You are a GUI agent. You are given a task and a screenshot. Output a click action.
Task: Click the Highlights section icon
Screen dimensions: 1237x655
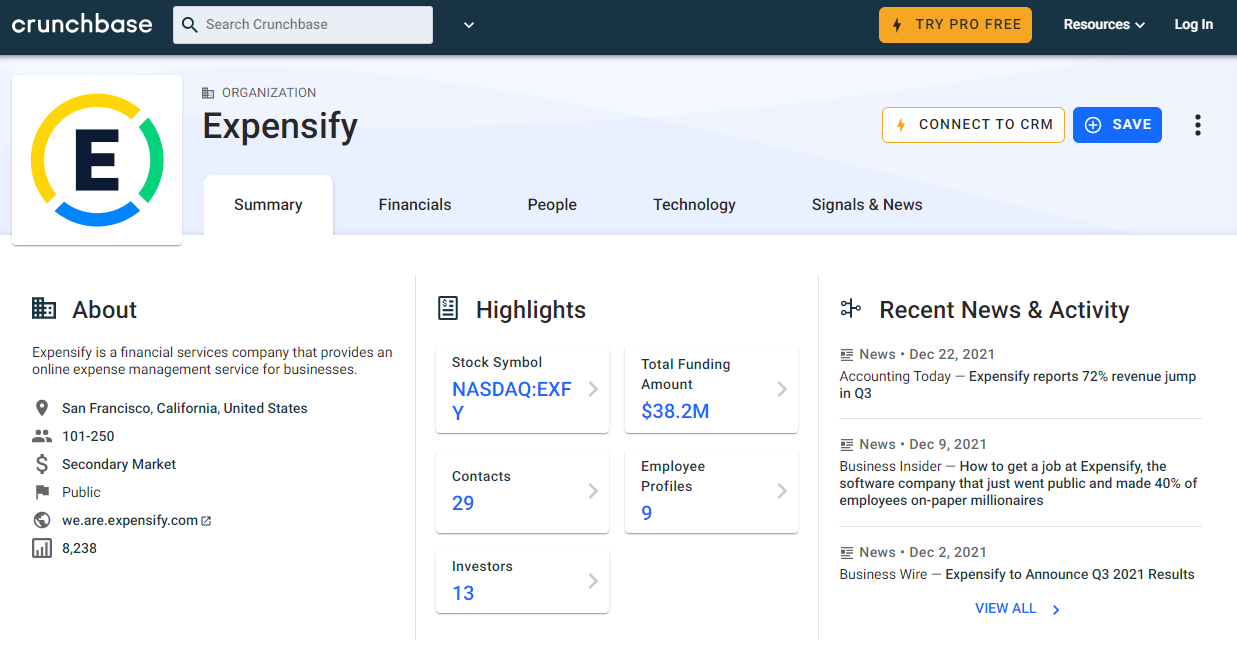coord(448,309)
